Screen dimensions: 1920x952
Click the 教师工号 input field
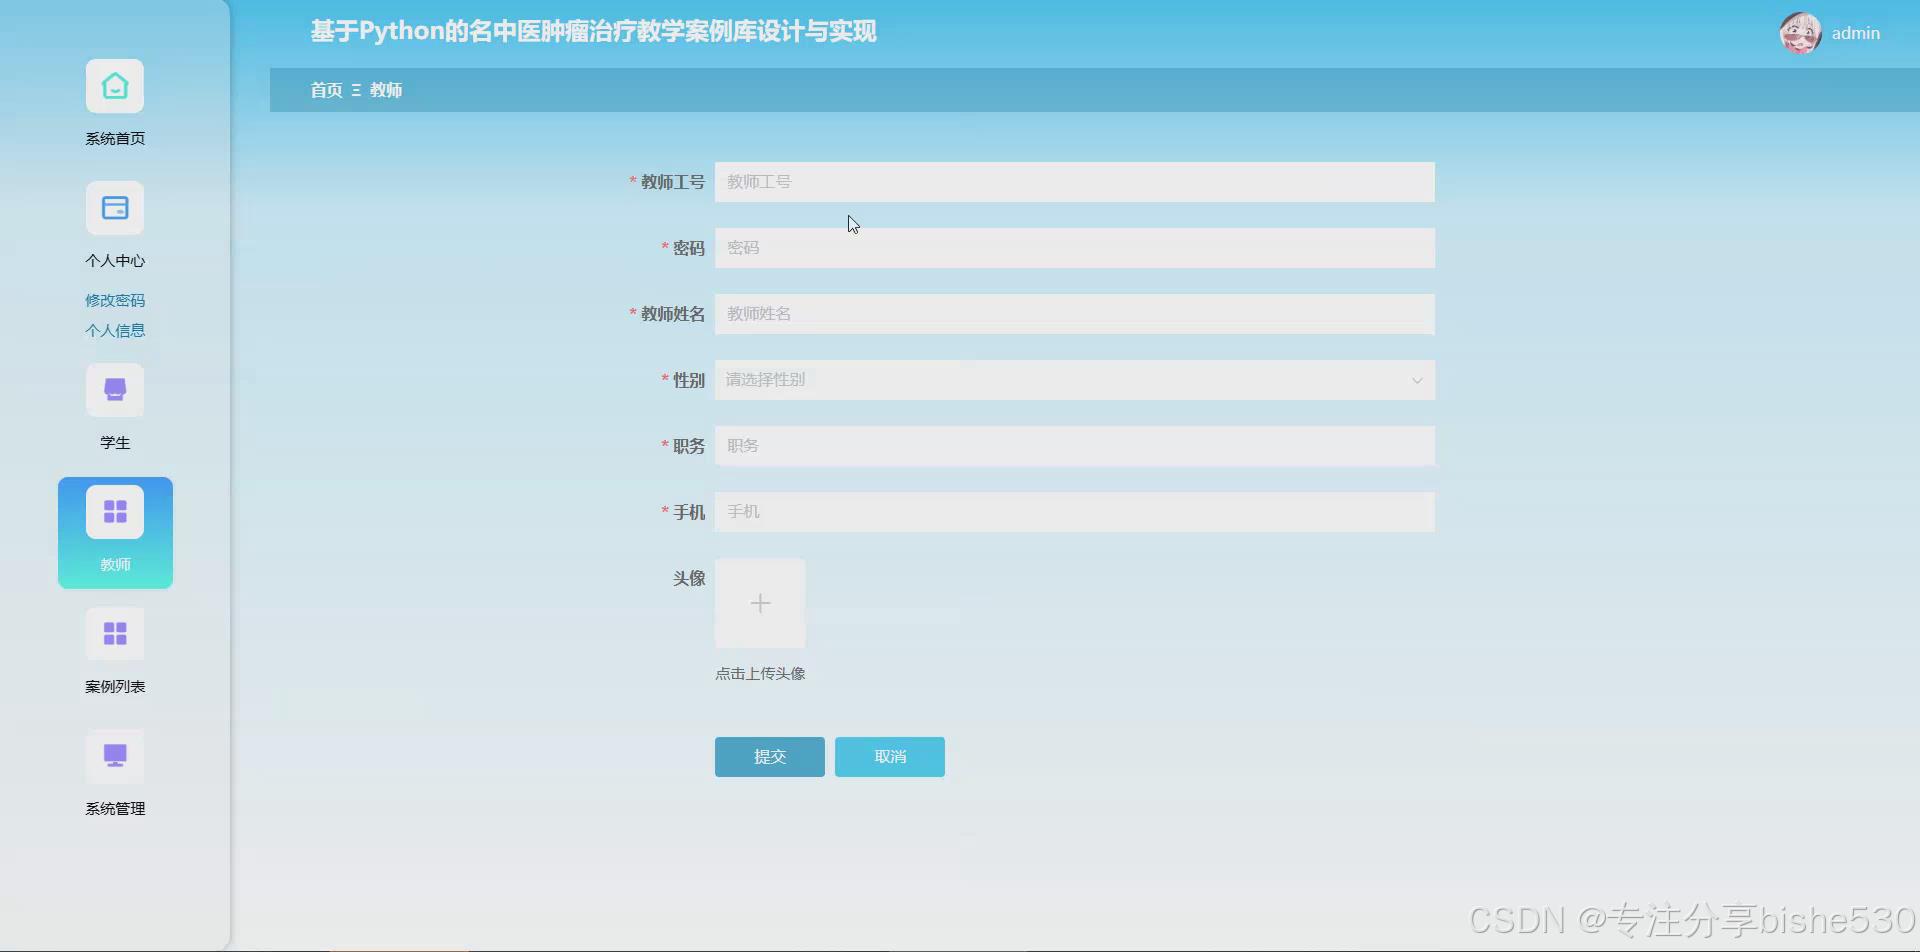coord(1074,182)
